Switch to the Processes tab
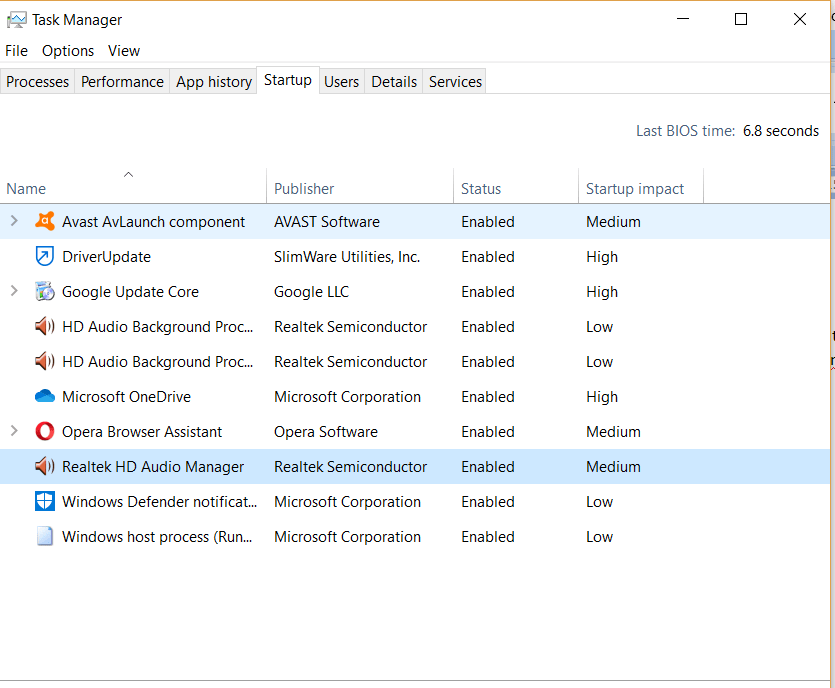The width and height of the screenshot is (835, 688). click(37, 81)
